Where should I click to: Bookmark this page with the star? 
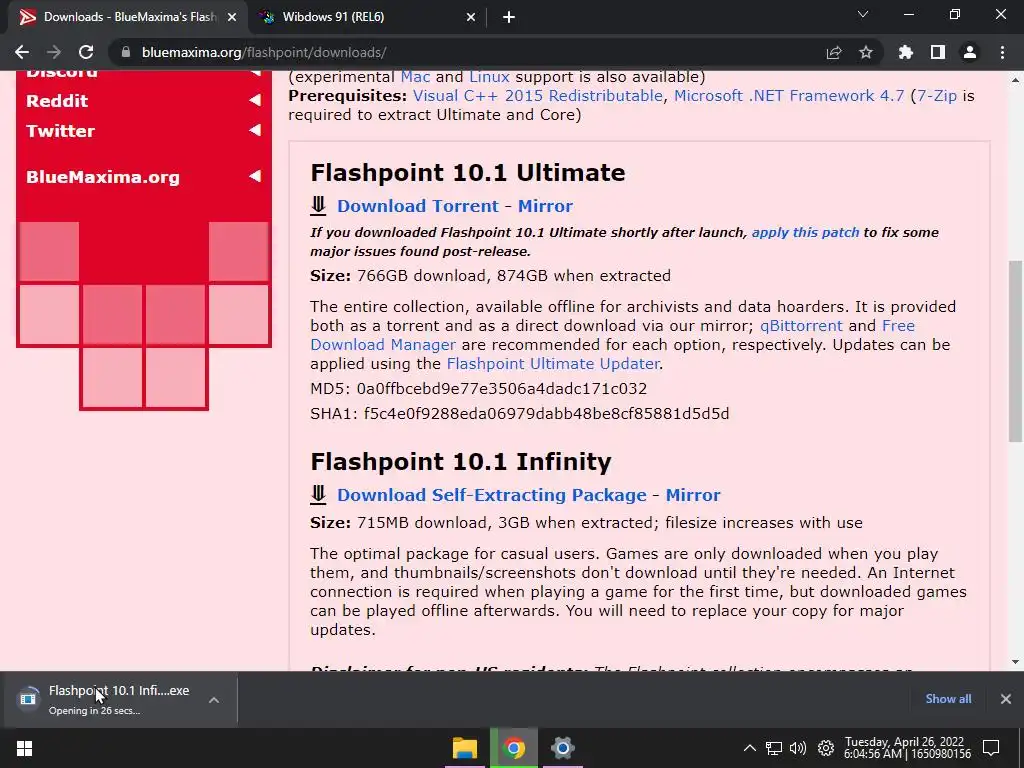tap(866, 52)
